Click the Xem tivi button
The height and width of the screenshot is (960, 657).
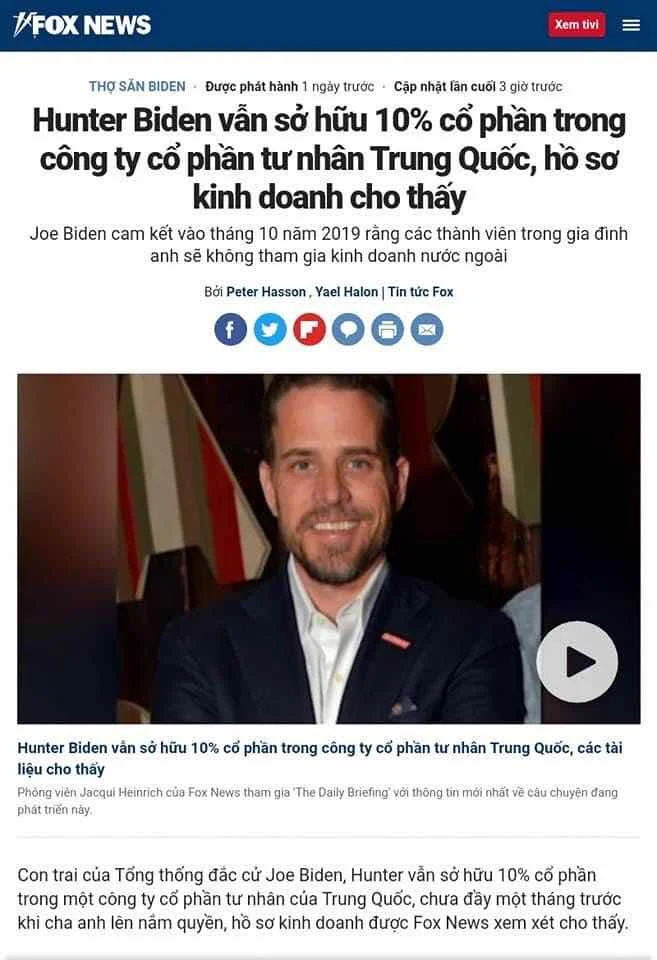(577, 24)
